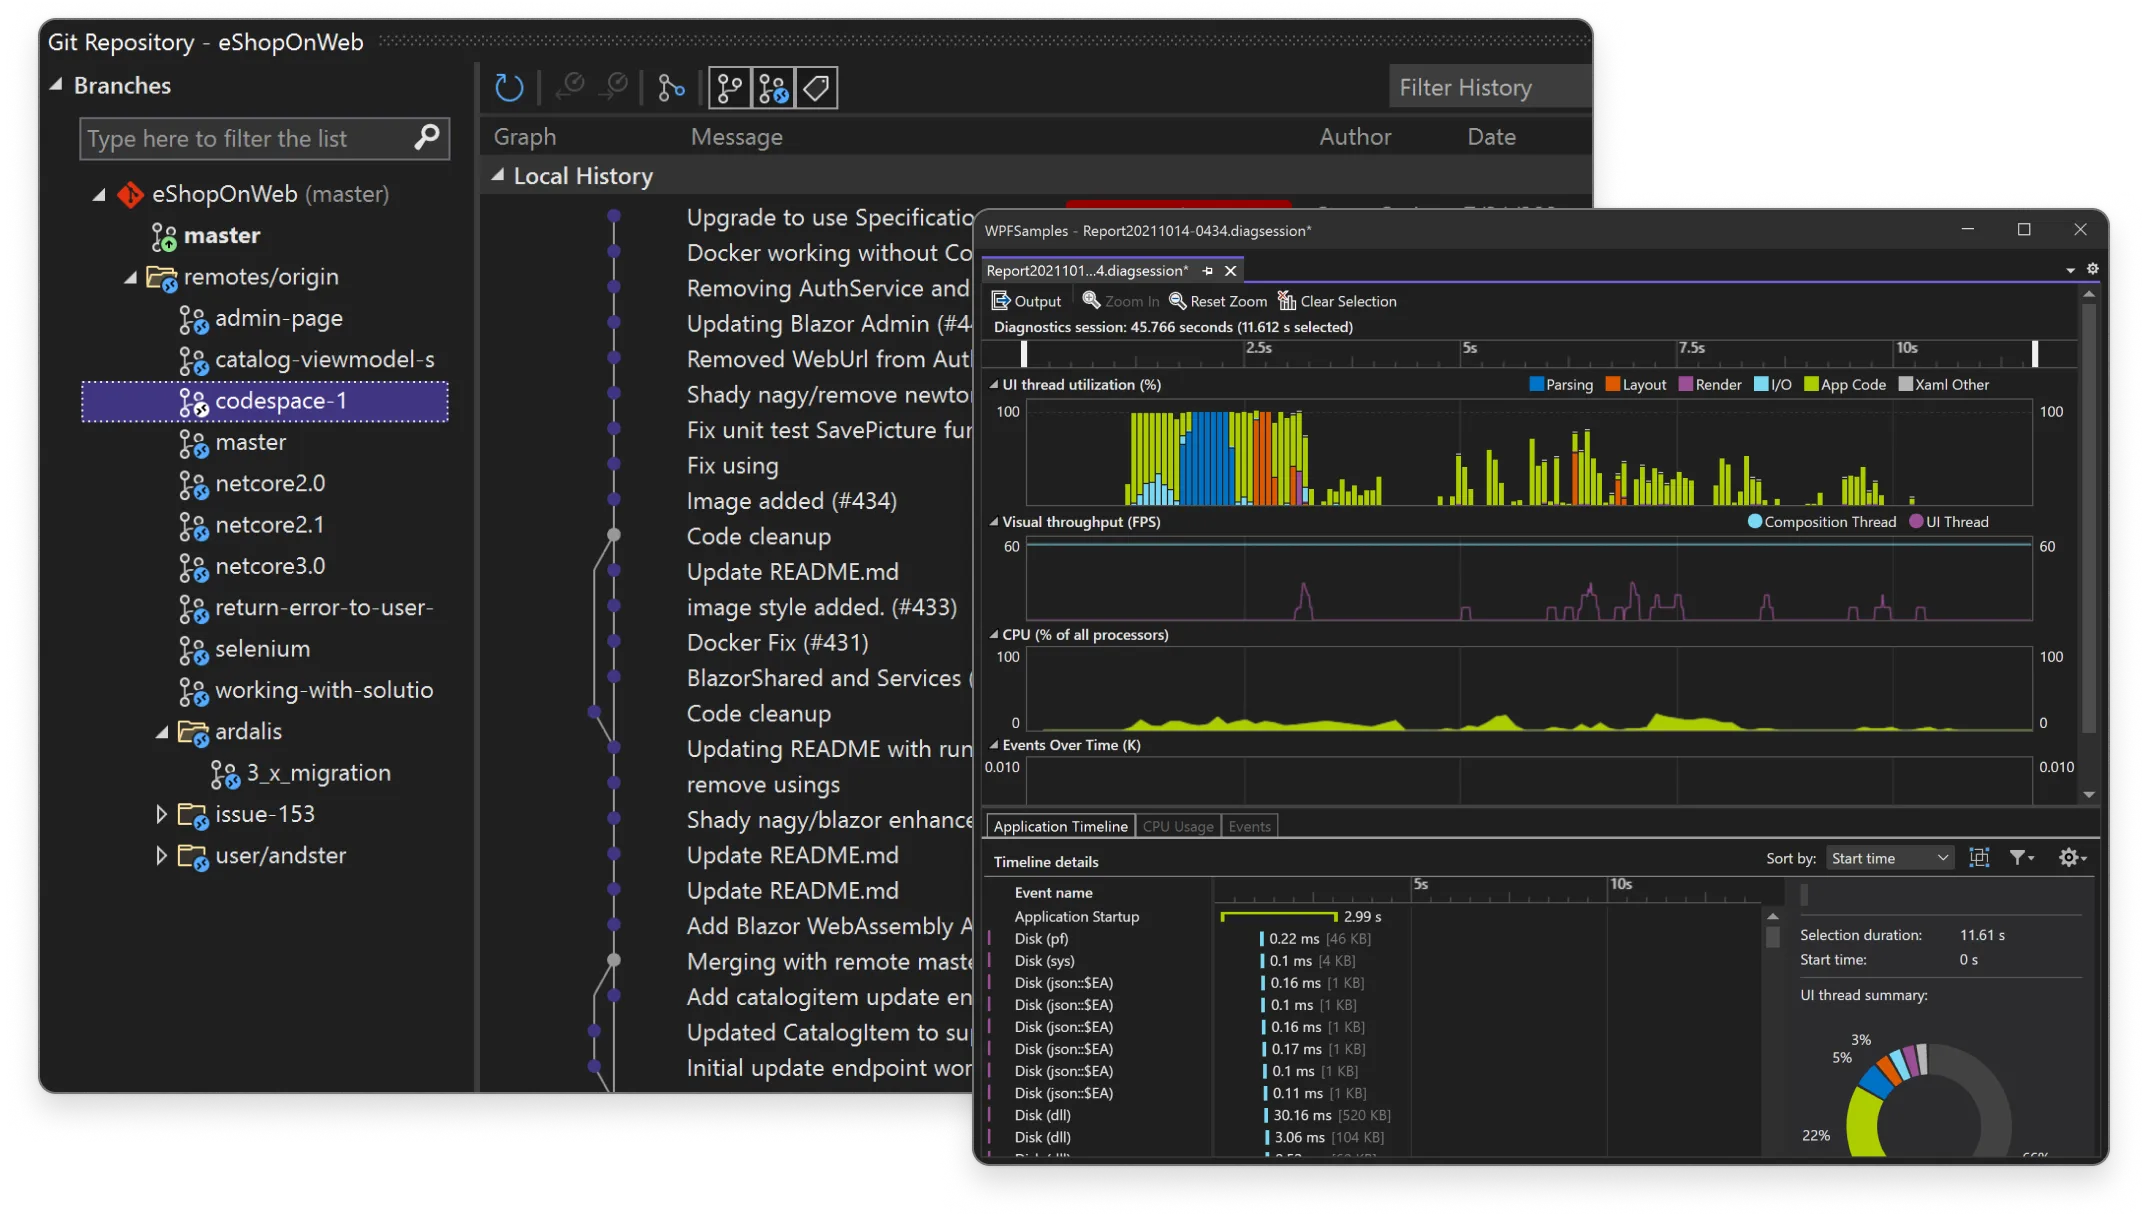Click the Output icon in the diagnostics toolbar
2148x1214 pixels.
[1000, 301]
